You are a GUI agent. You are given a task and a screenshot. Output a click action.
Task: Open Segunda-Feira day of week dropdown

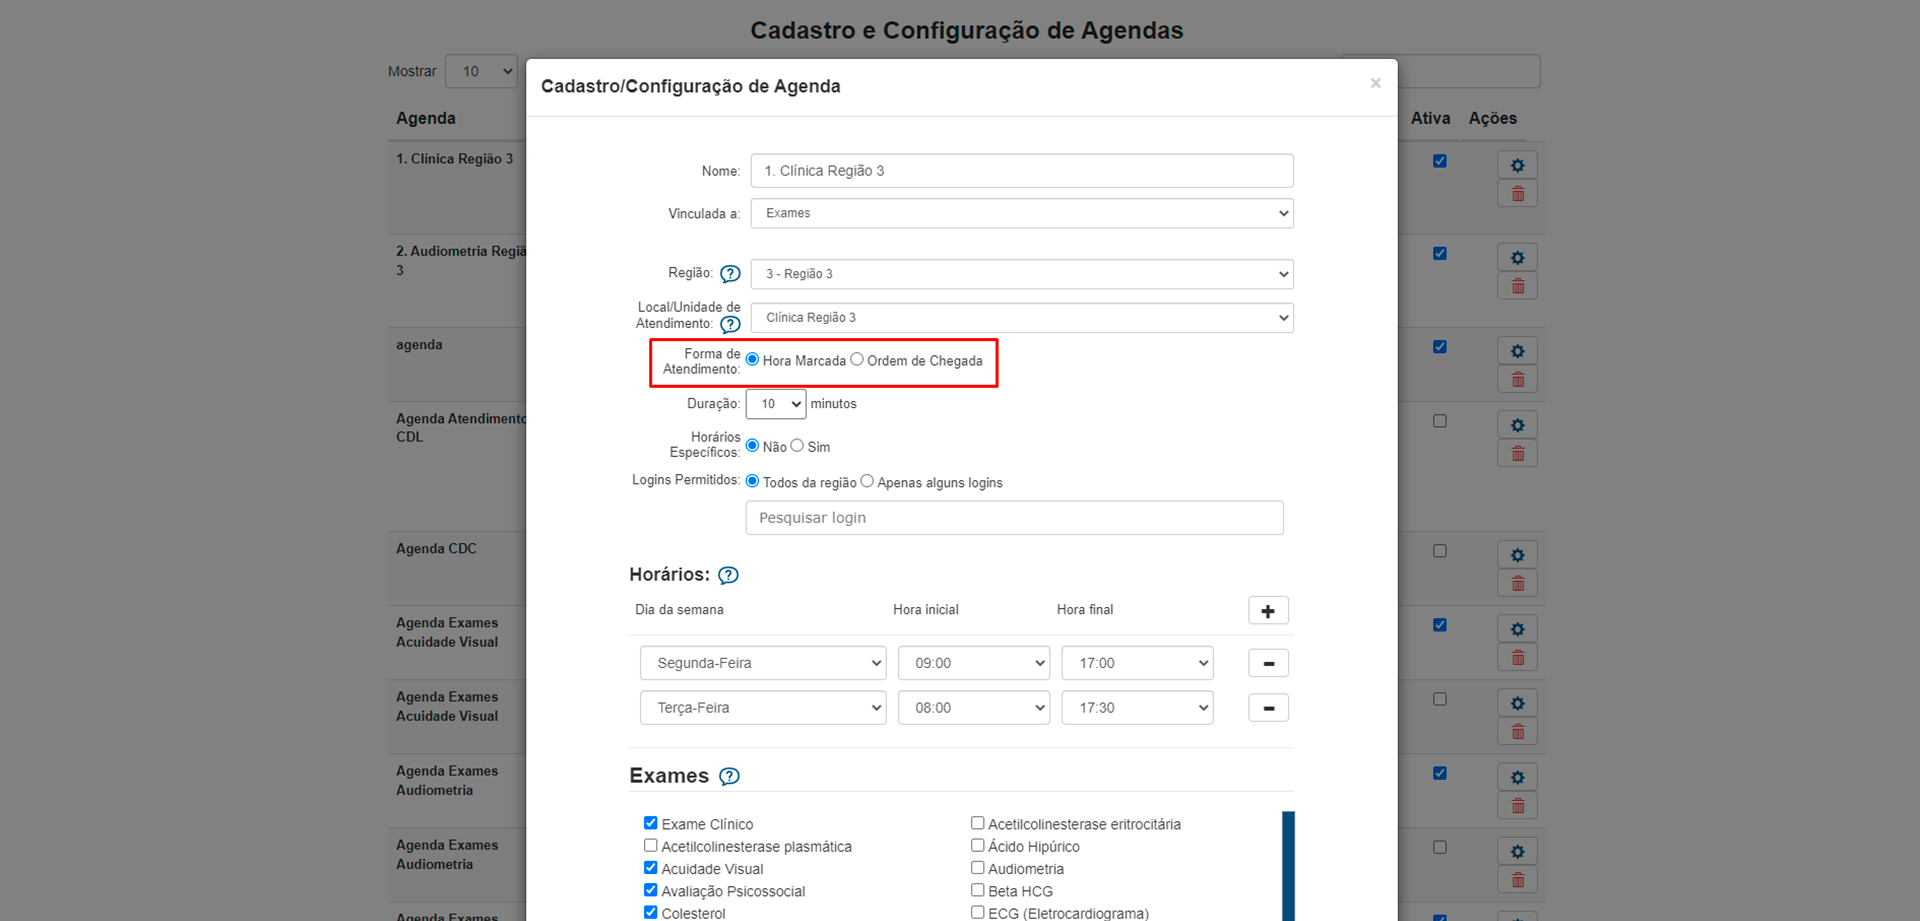point(762,663)
